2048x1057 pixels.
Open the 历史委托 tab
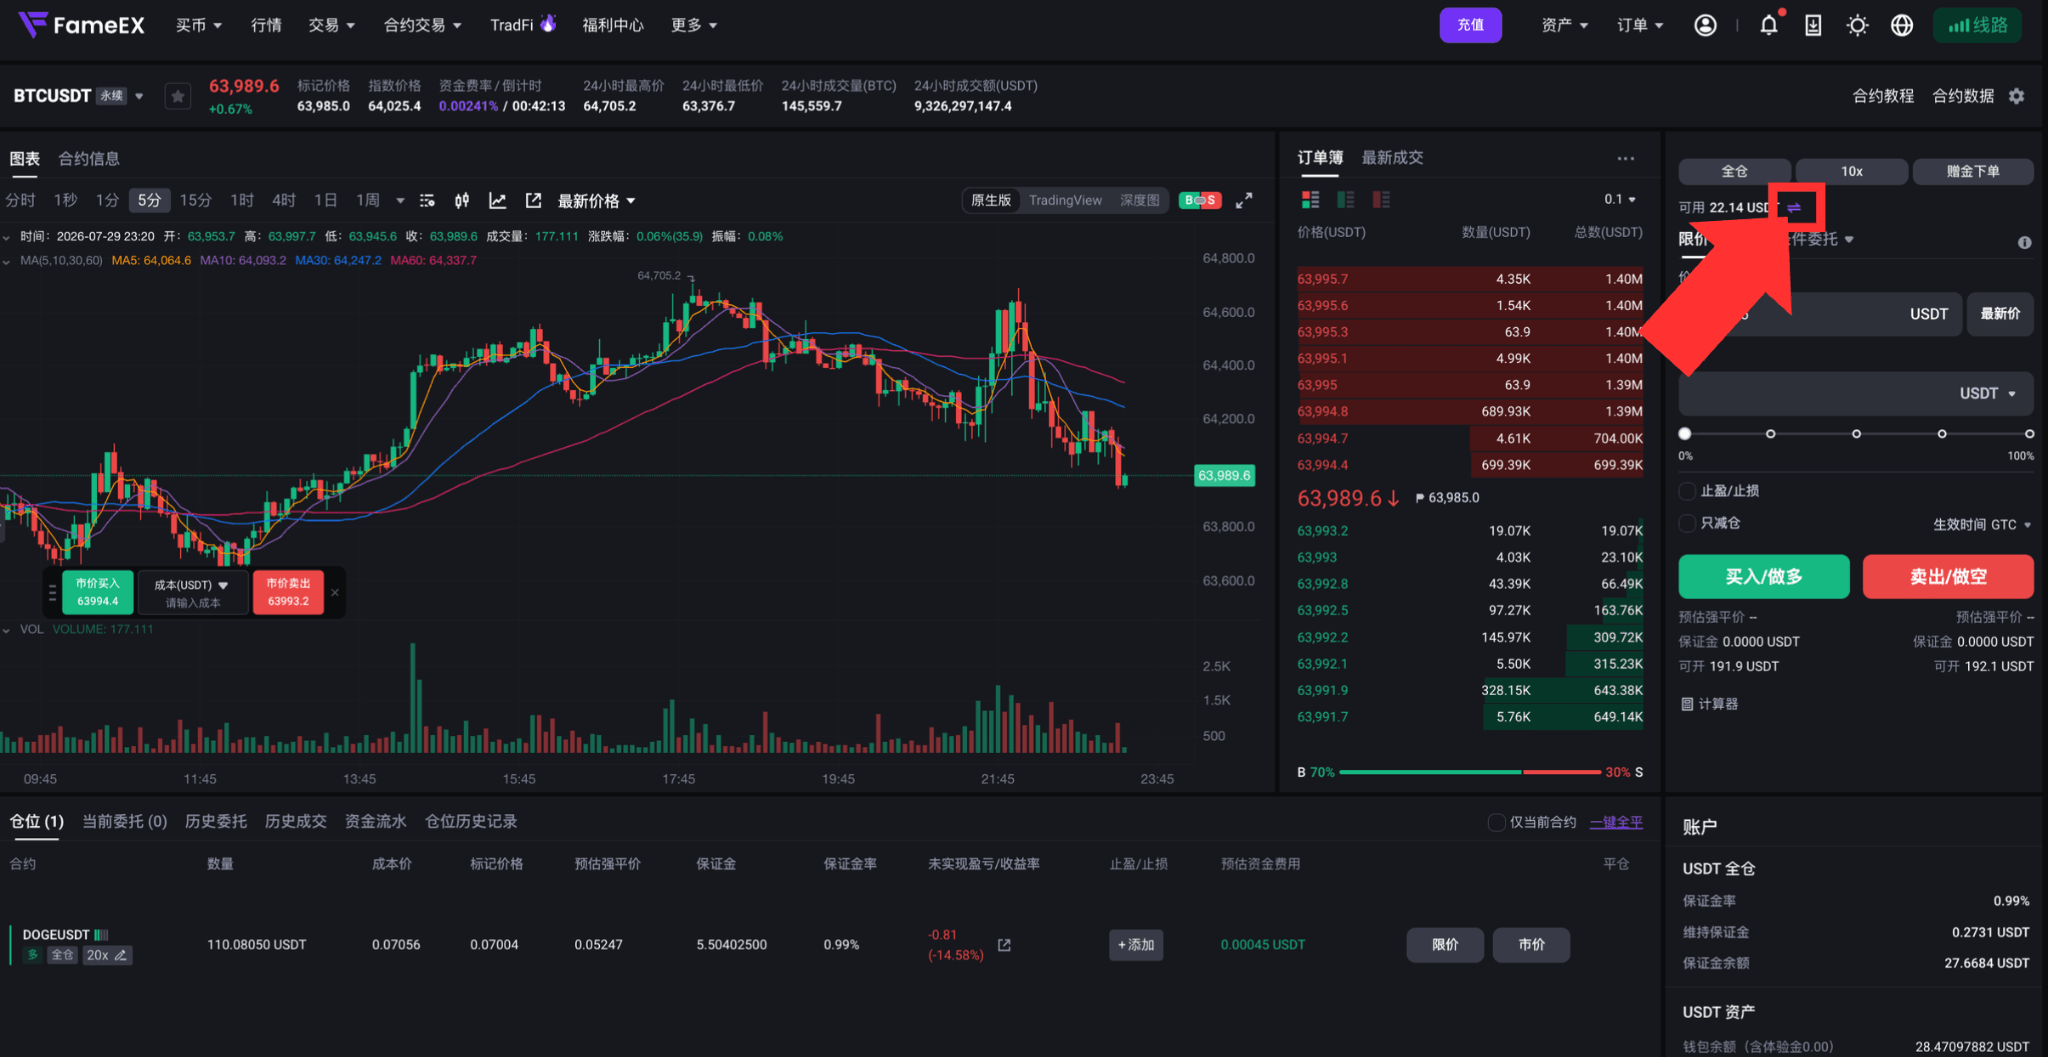216,822
